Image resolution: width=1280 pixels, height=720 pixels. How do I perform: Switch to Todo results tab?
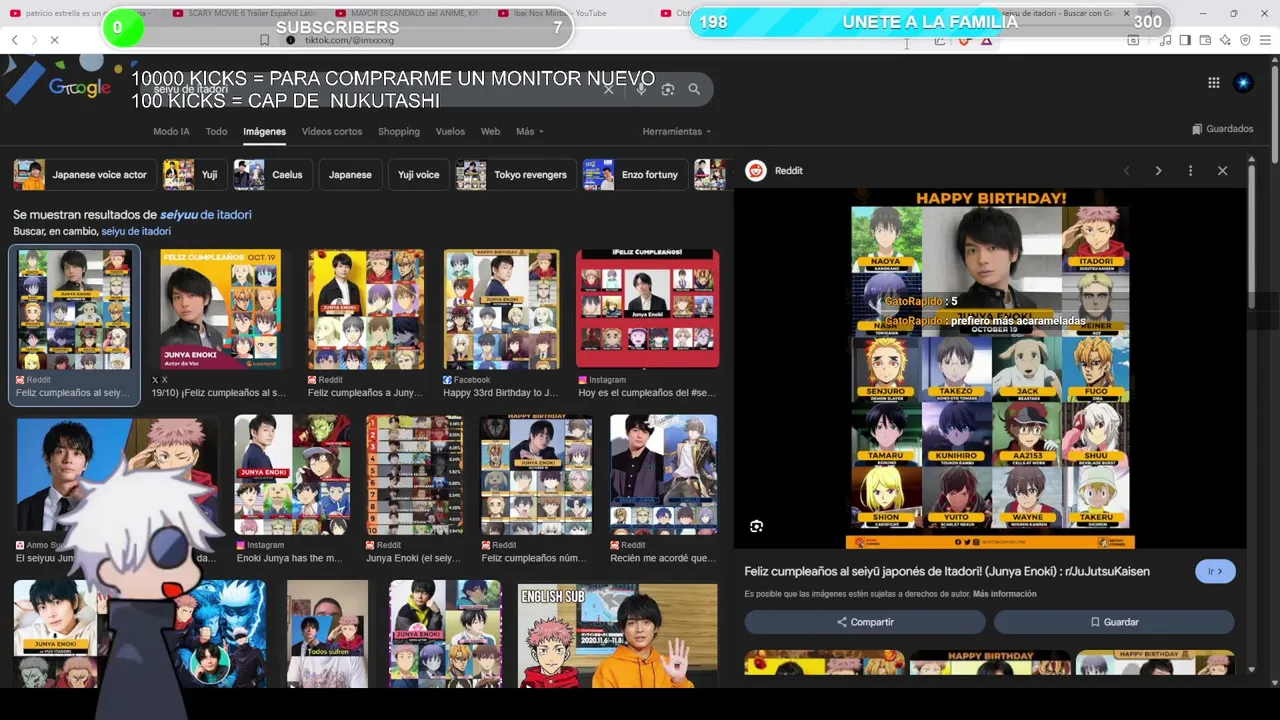[x=216, y=131]
